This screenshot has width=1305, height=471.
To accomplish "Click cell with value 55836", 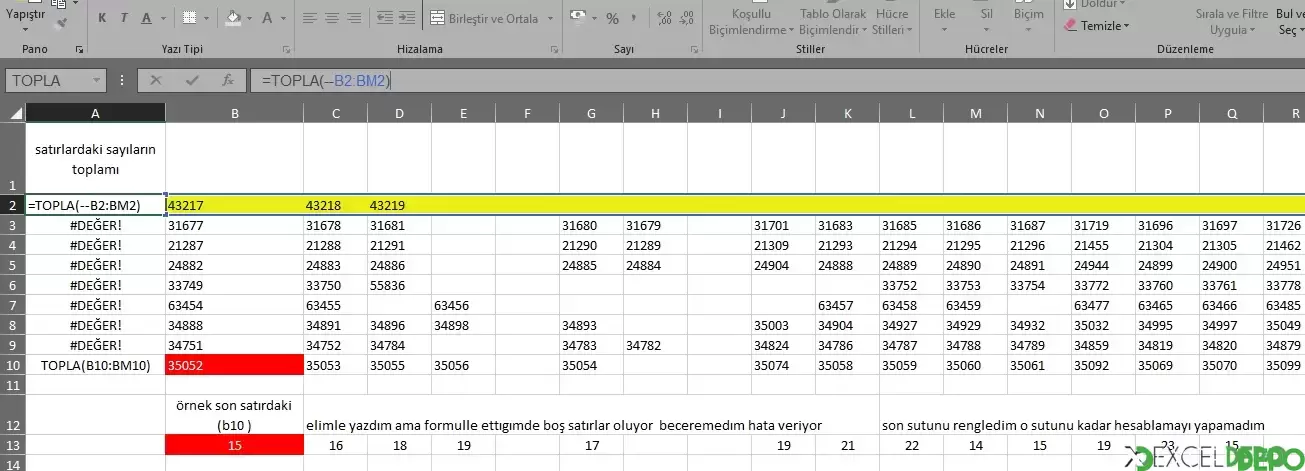I will pos(399,285).
